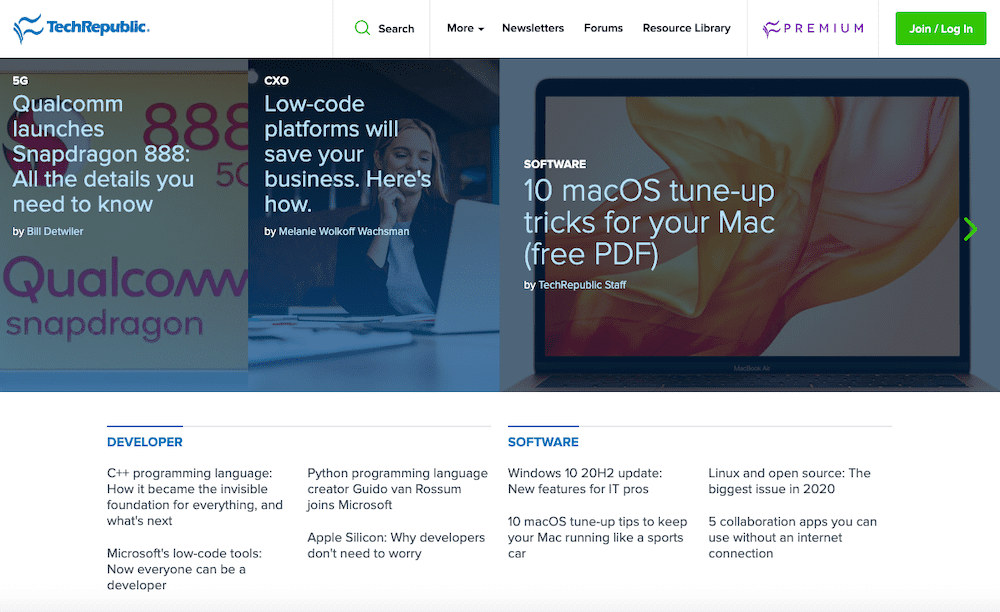
Task: Open the SOFTWARE section heading
Action: [543, 442]
